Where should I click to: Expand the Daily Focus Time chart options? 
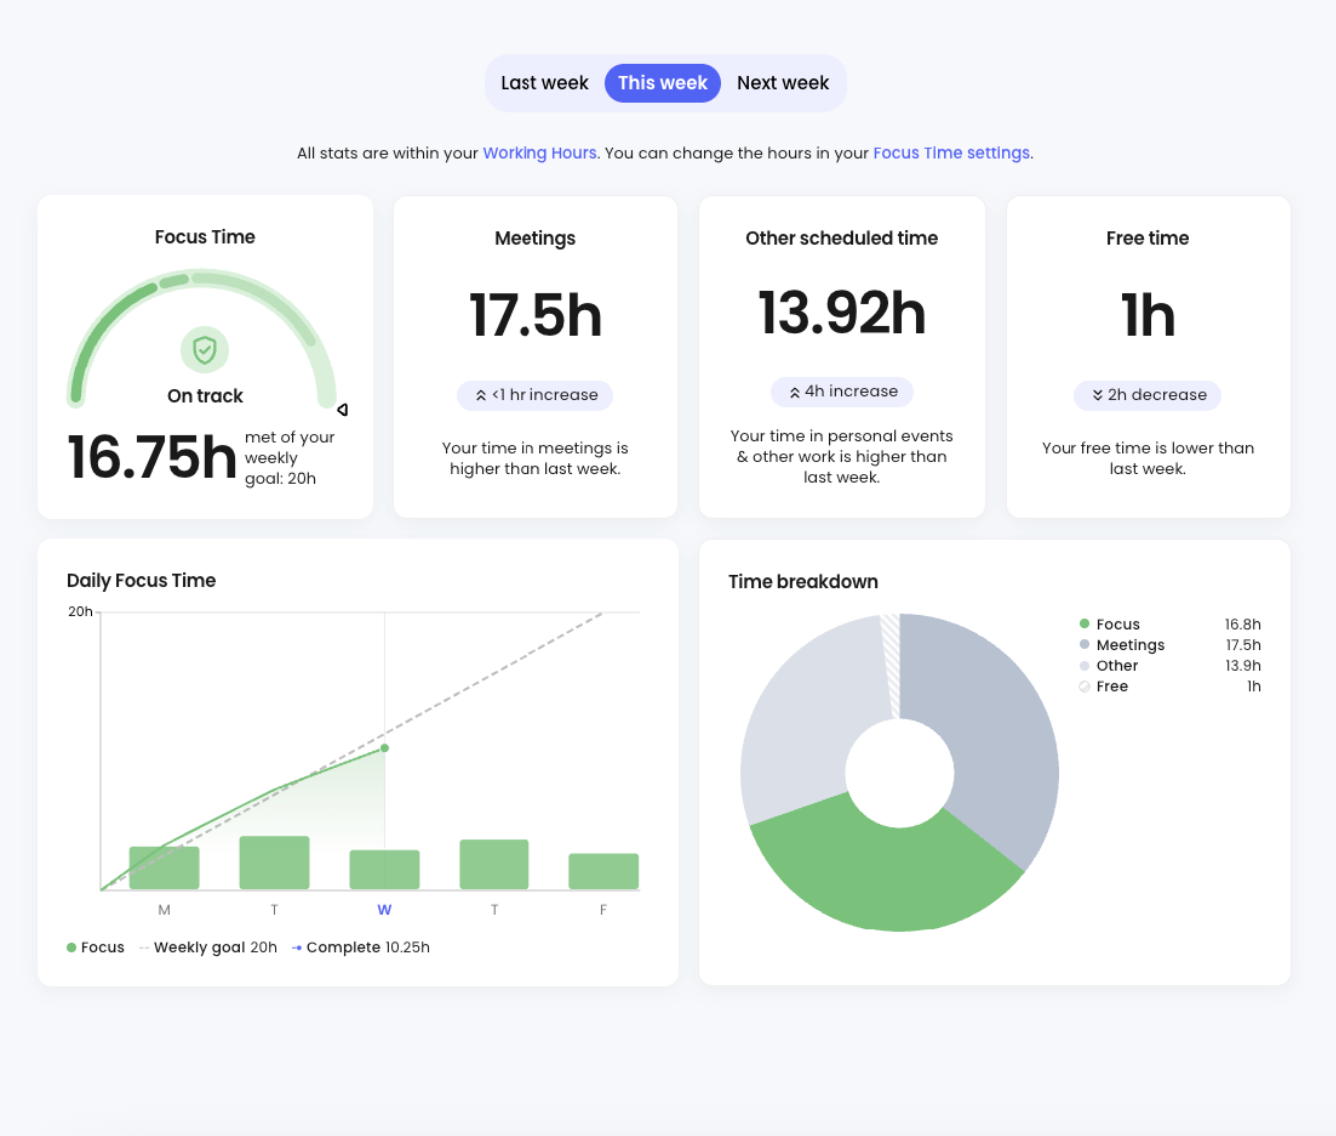pyautogui.click(x=141, y=580)
